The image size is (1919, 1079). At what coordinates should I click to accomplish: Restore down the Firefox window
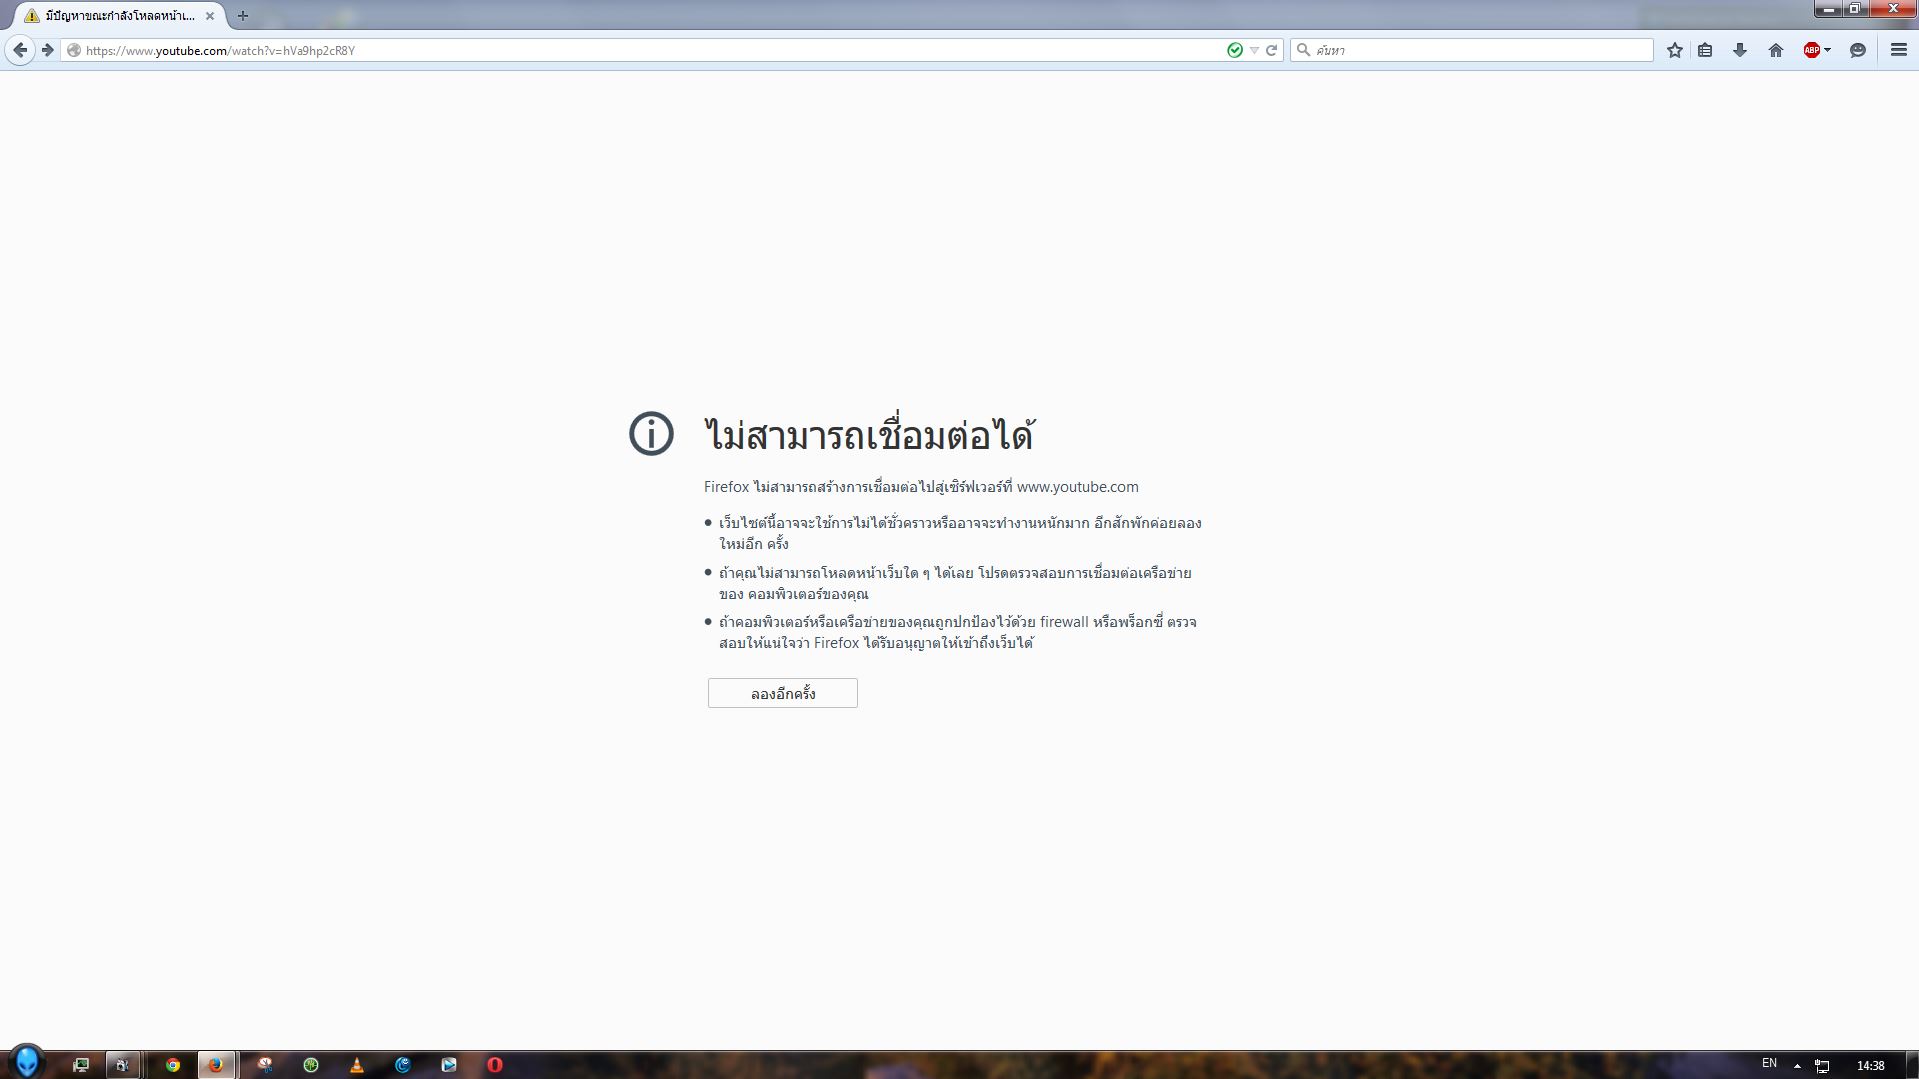[1854, 9]
